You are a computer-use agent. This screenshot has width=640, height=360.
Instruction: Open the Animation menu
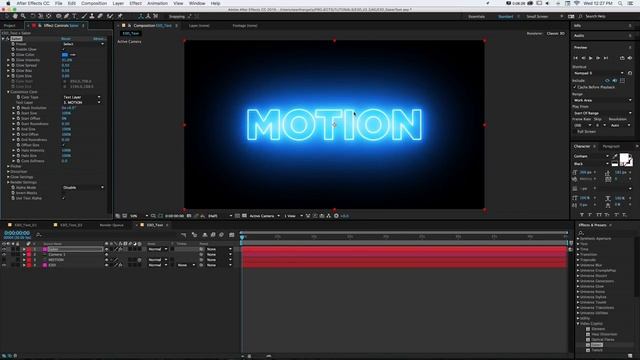(157, 3)
